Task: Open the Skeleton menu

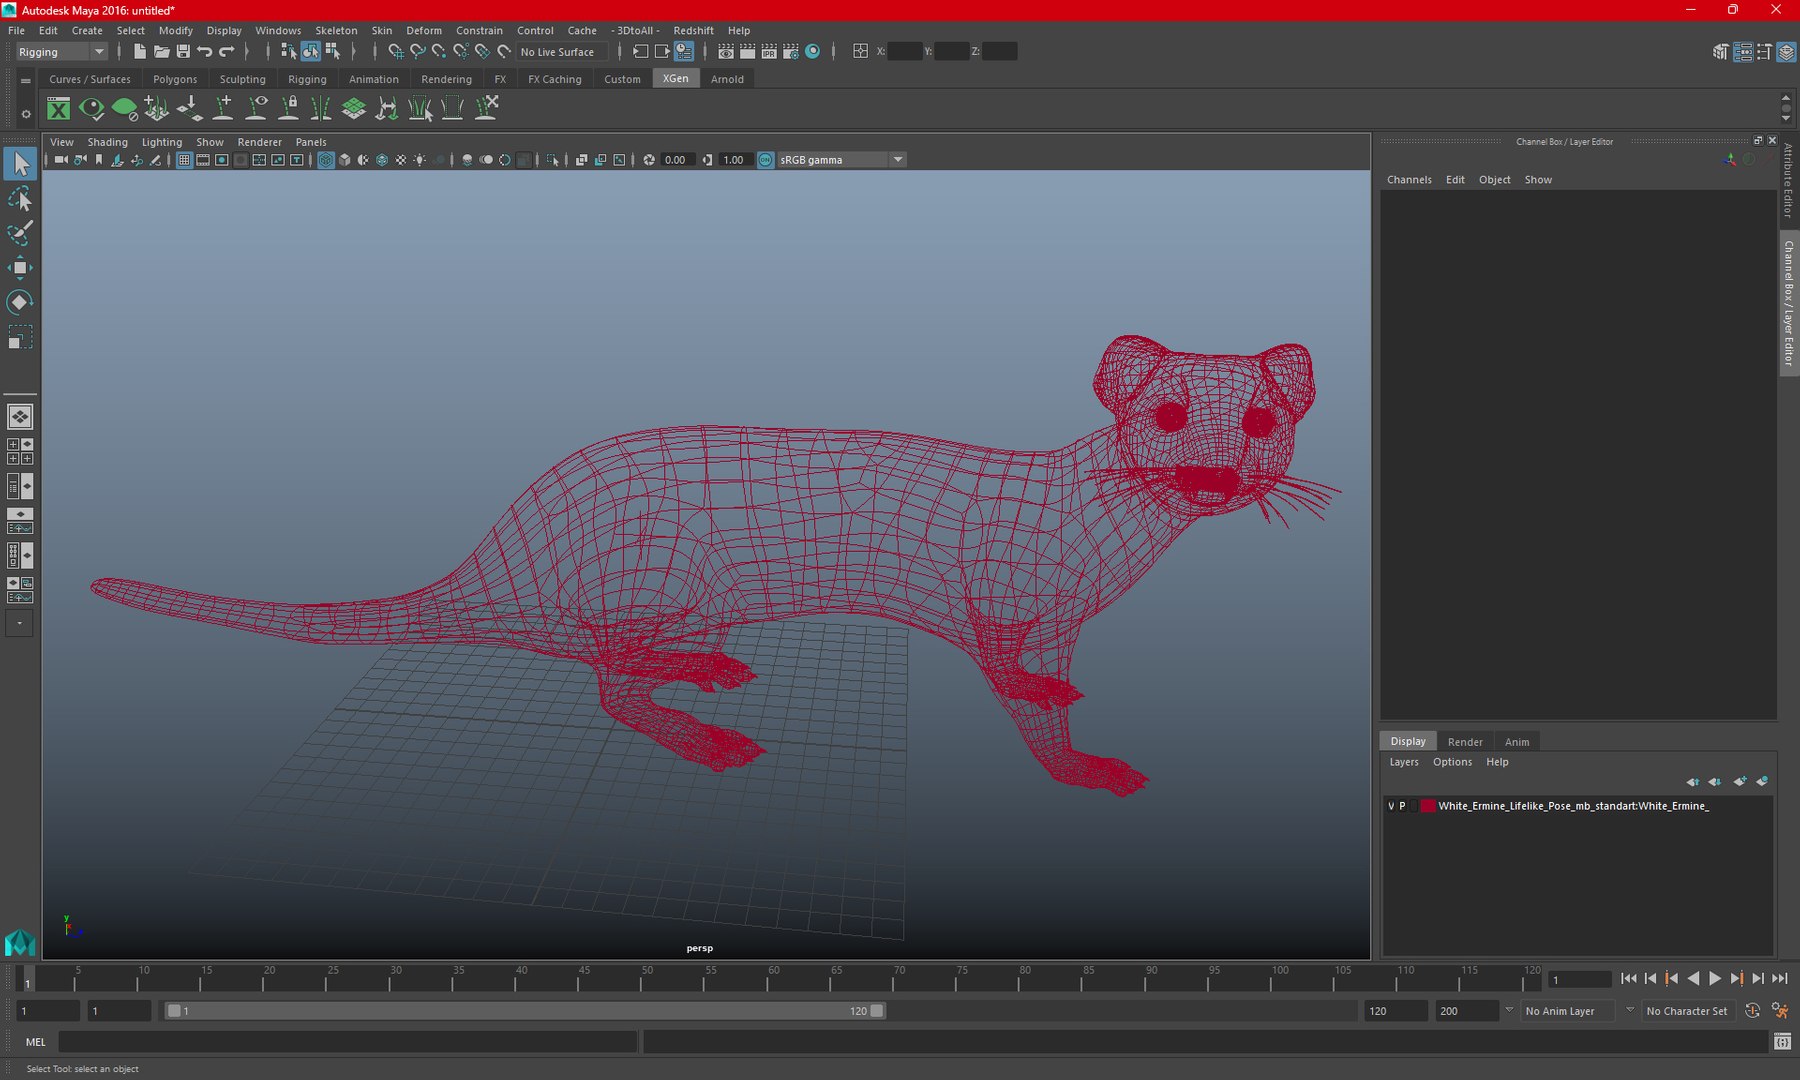Action: pyautogui.click(x=336, y=30)
